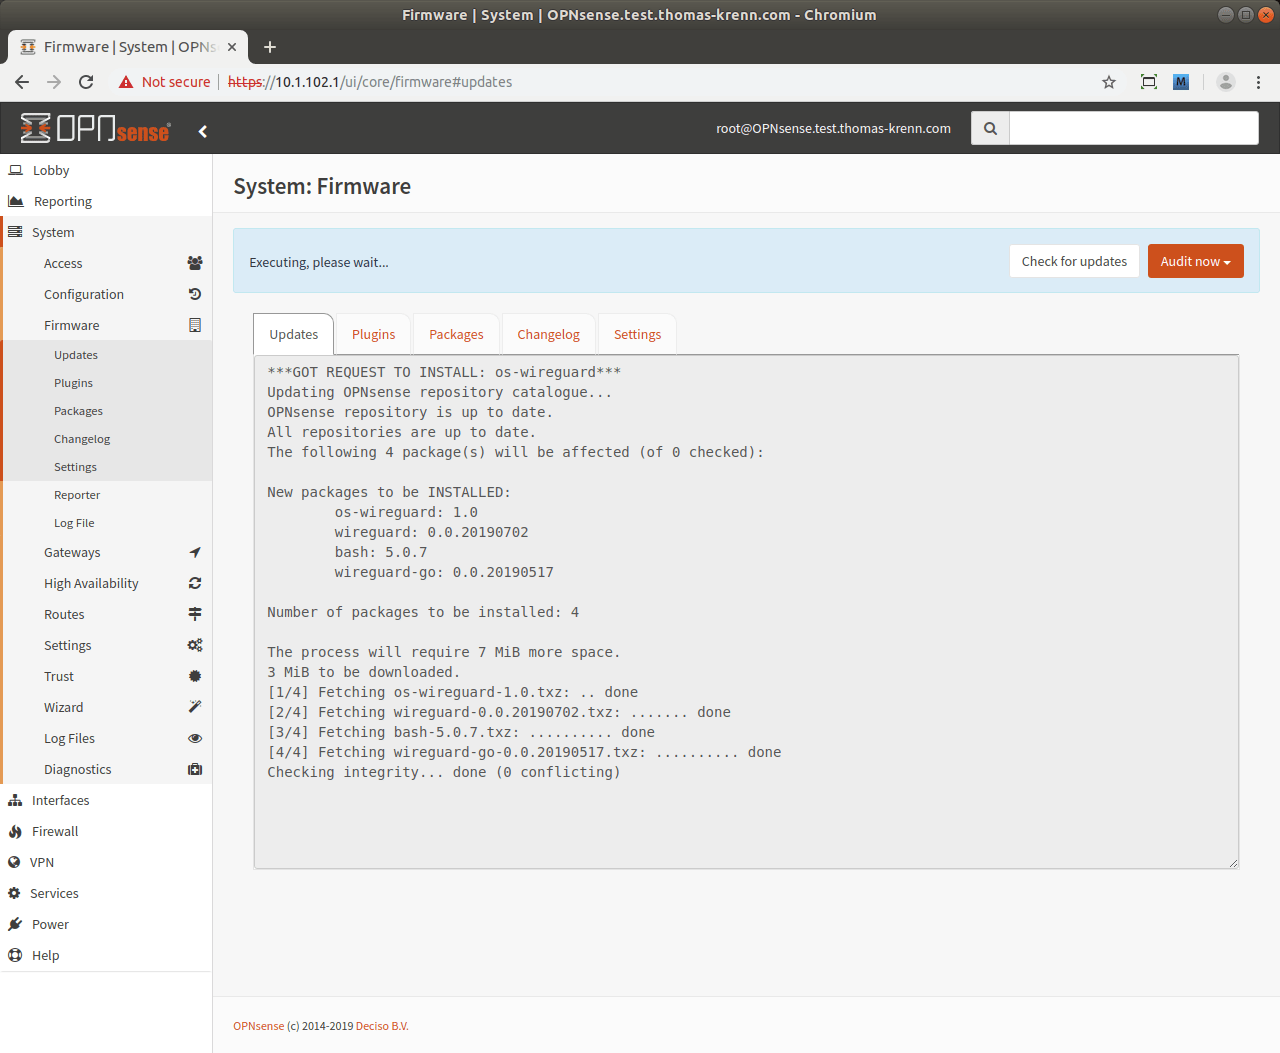Bookmark this page with the star icon
The width and height of the screenshot is (1280, 1053).
click(x=1109, y=82)
